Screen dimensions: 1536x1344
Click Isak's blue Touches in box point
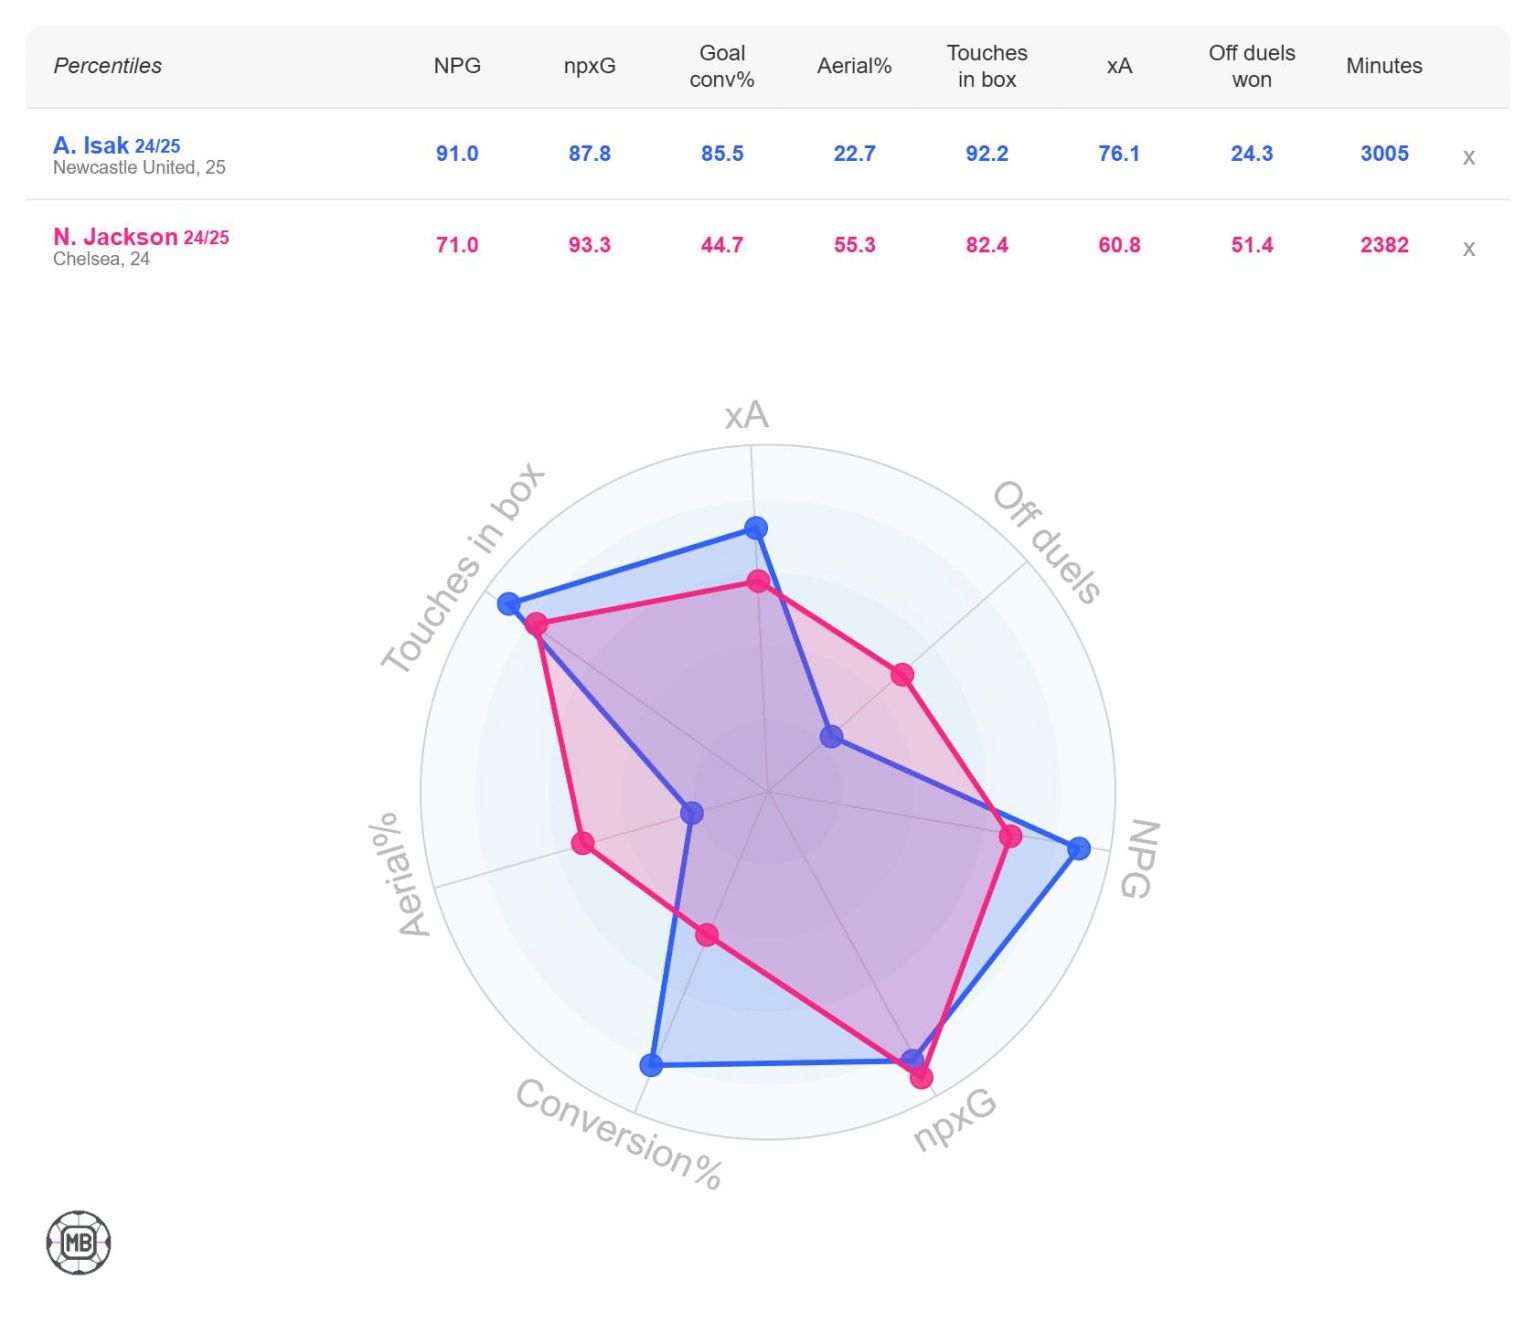[509, 603]
